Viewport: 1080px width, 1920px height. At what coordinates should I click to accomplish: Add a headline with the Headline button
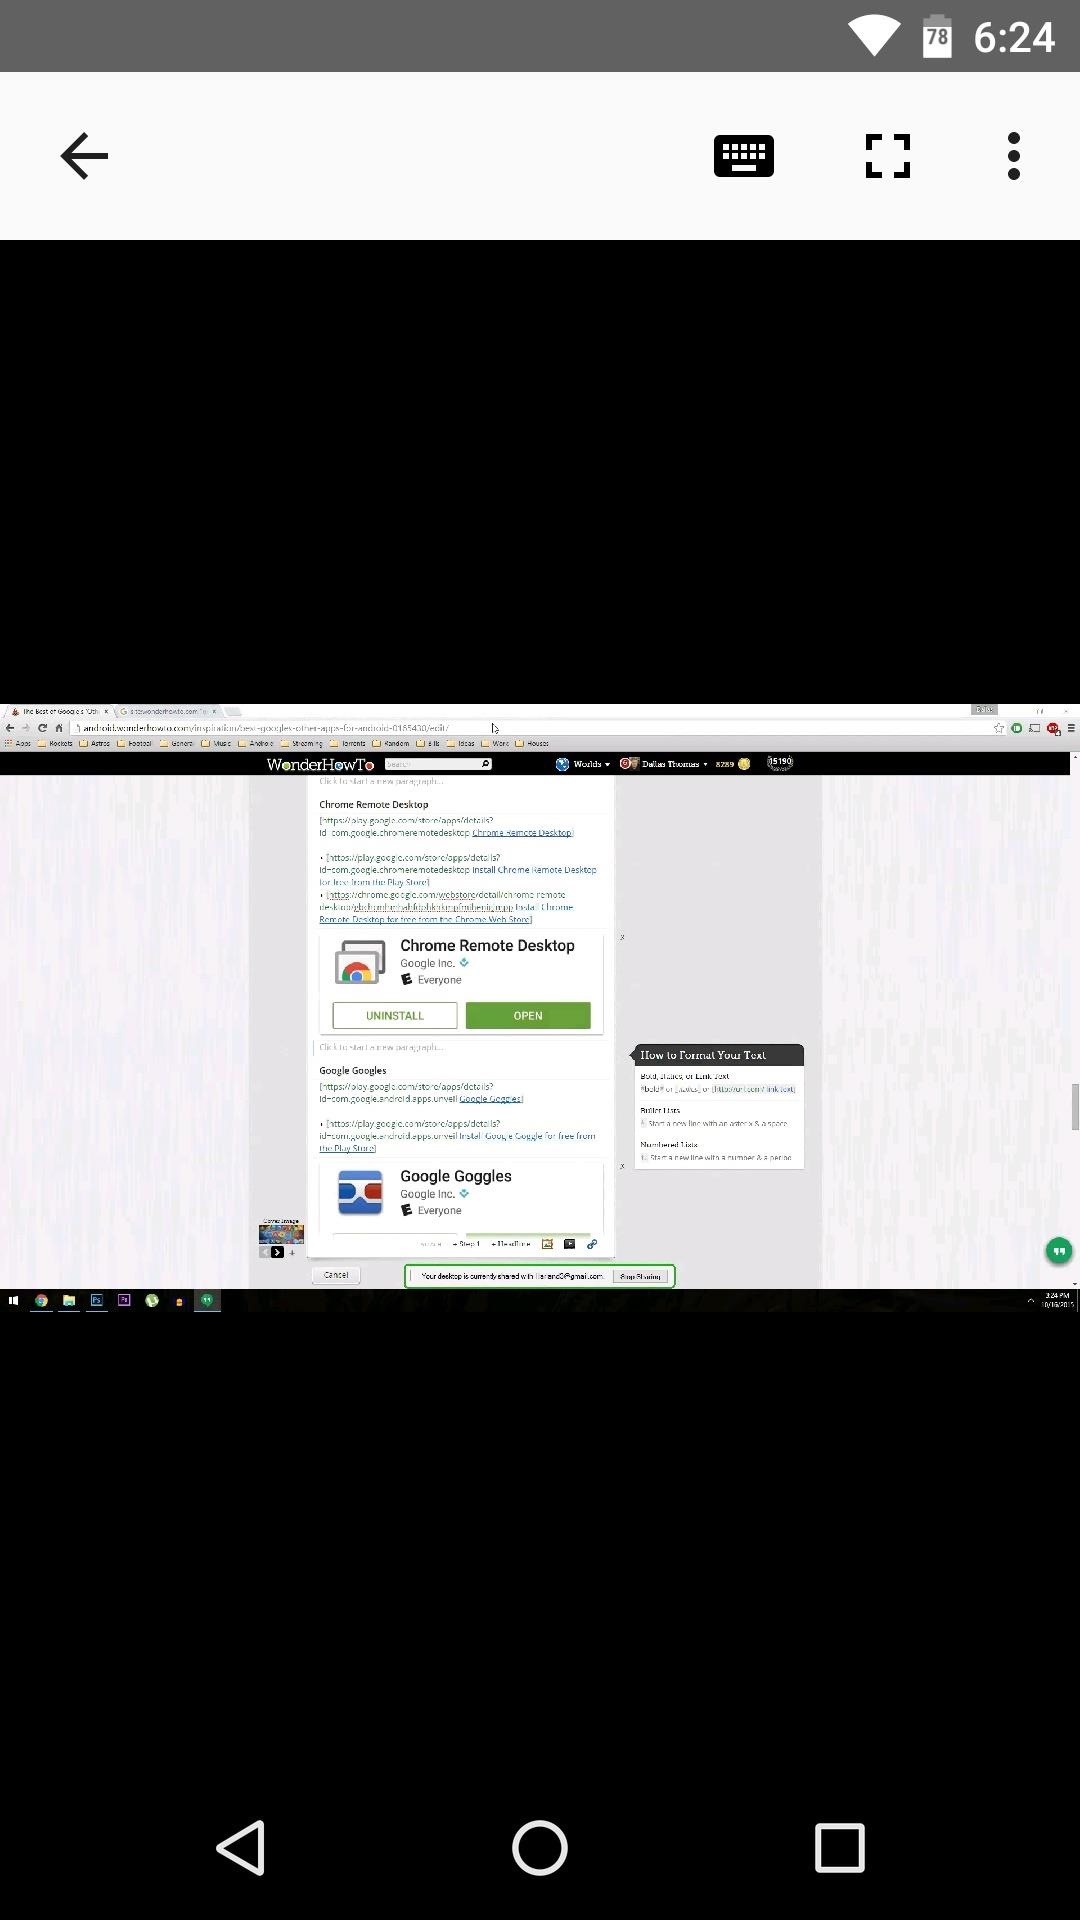[x=511, y=1244]
